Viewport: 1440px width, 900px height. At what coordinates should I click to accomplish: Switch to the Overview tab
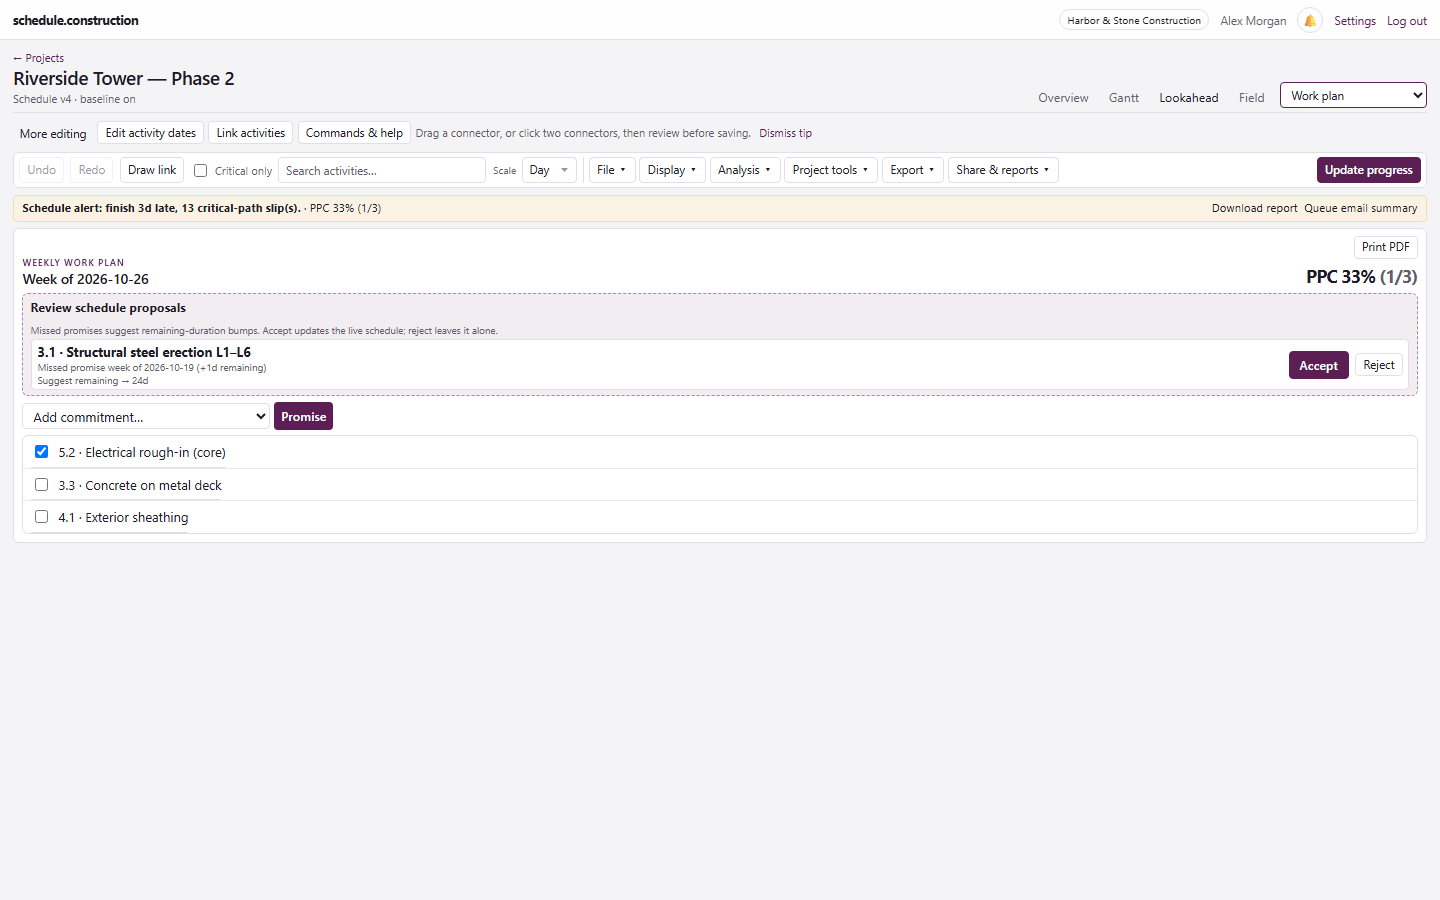coord(1063,98)
